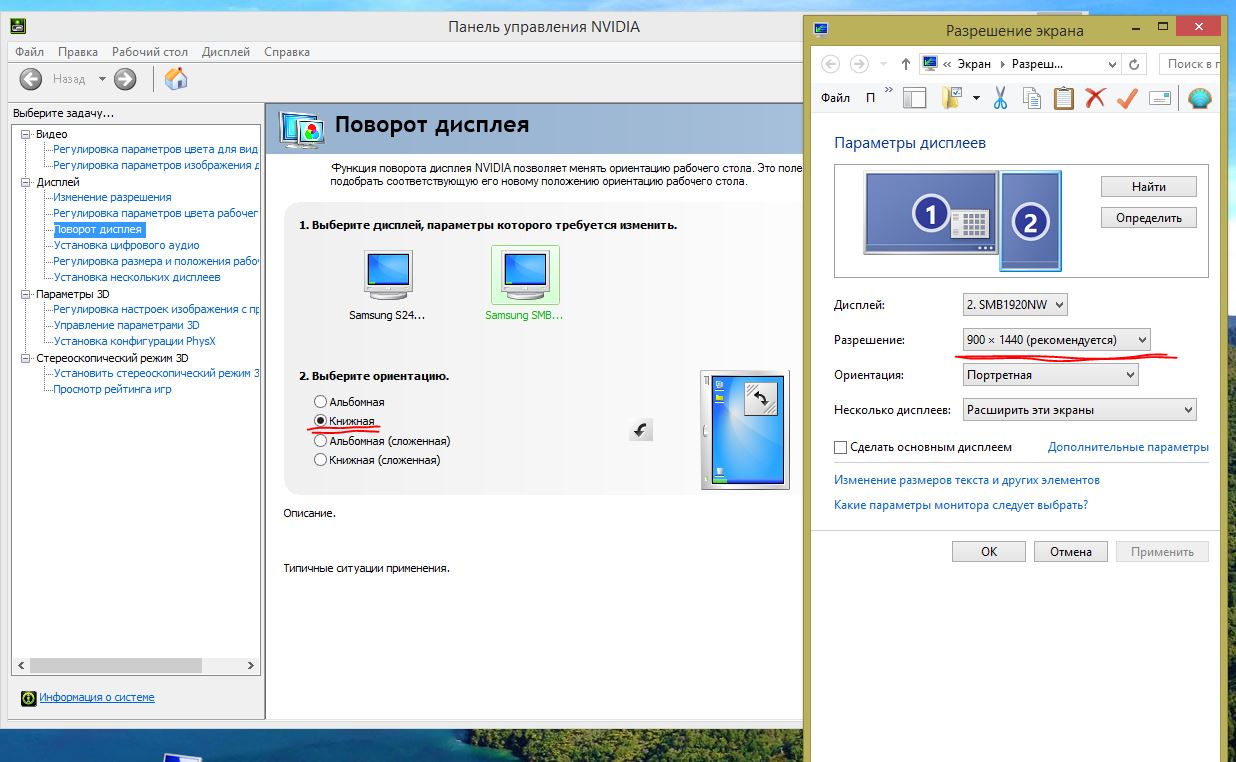Click the search field Поиск
The width and height of the screenshot is (1236, 762).
(x=1190, y=64)
